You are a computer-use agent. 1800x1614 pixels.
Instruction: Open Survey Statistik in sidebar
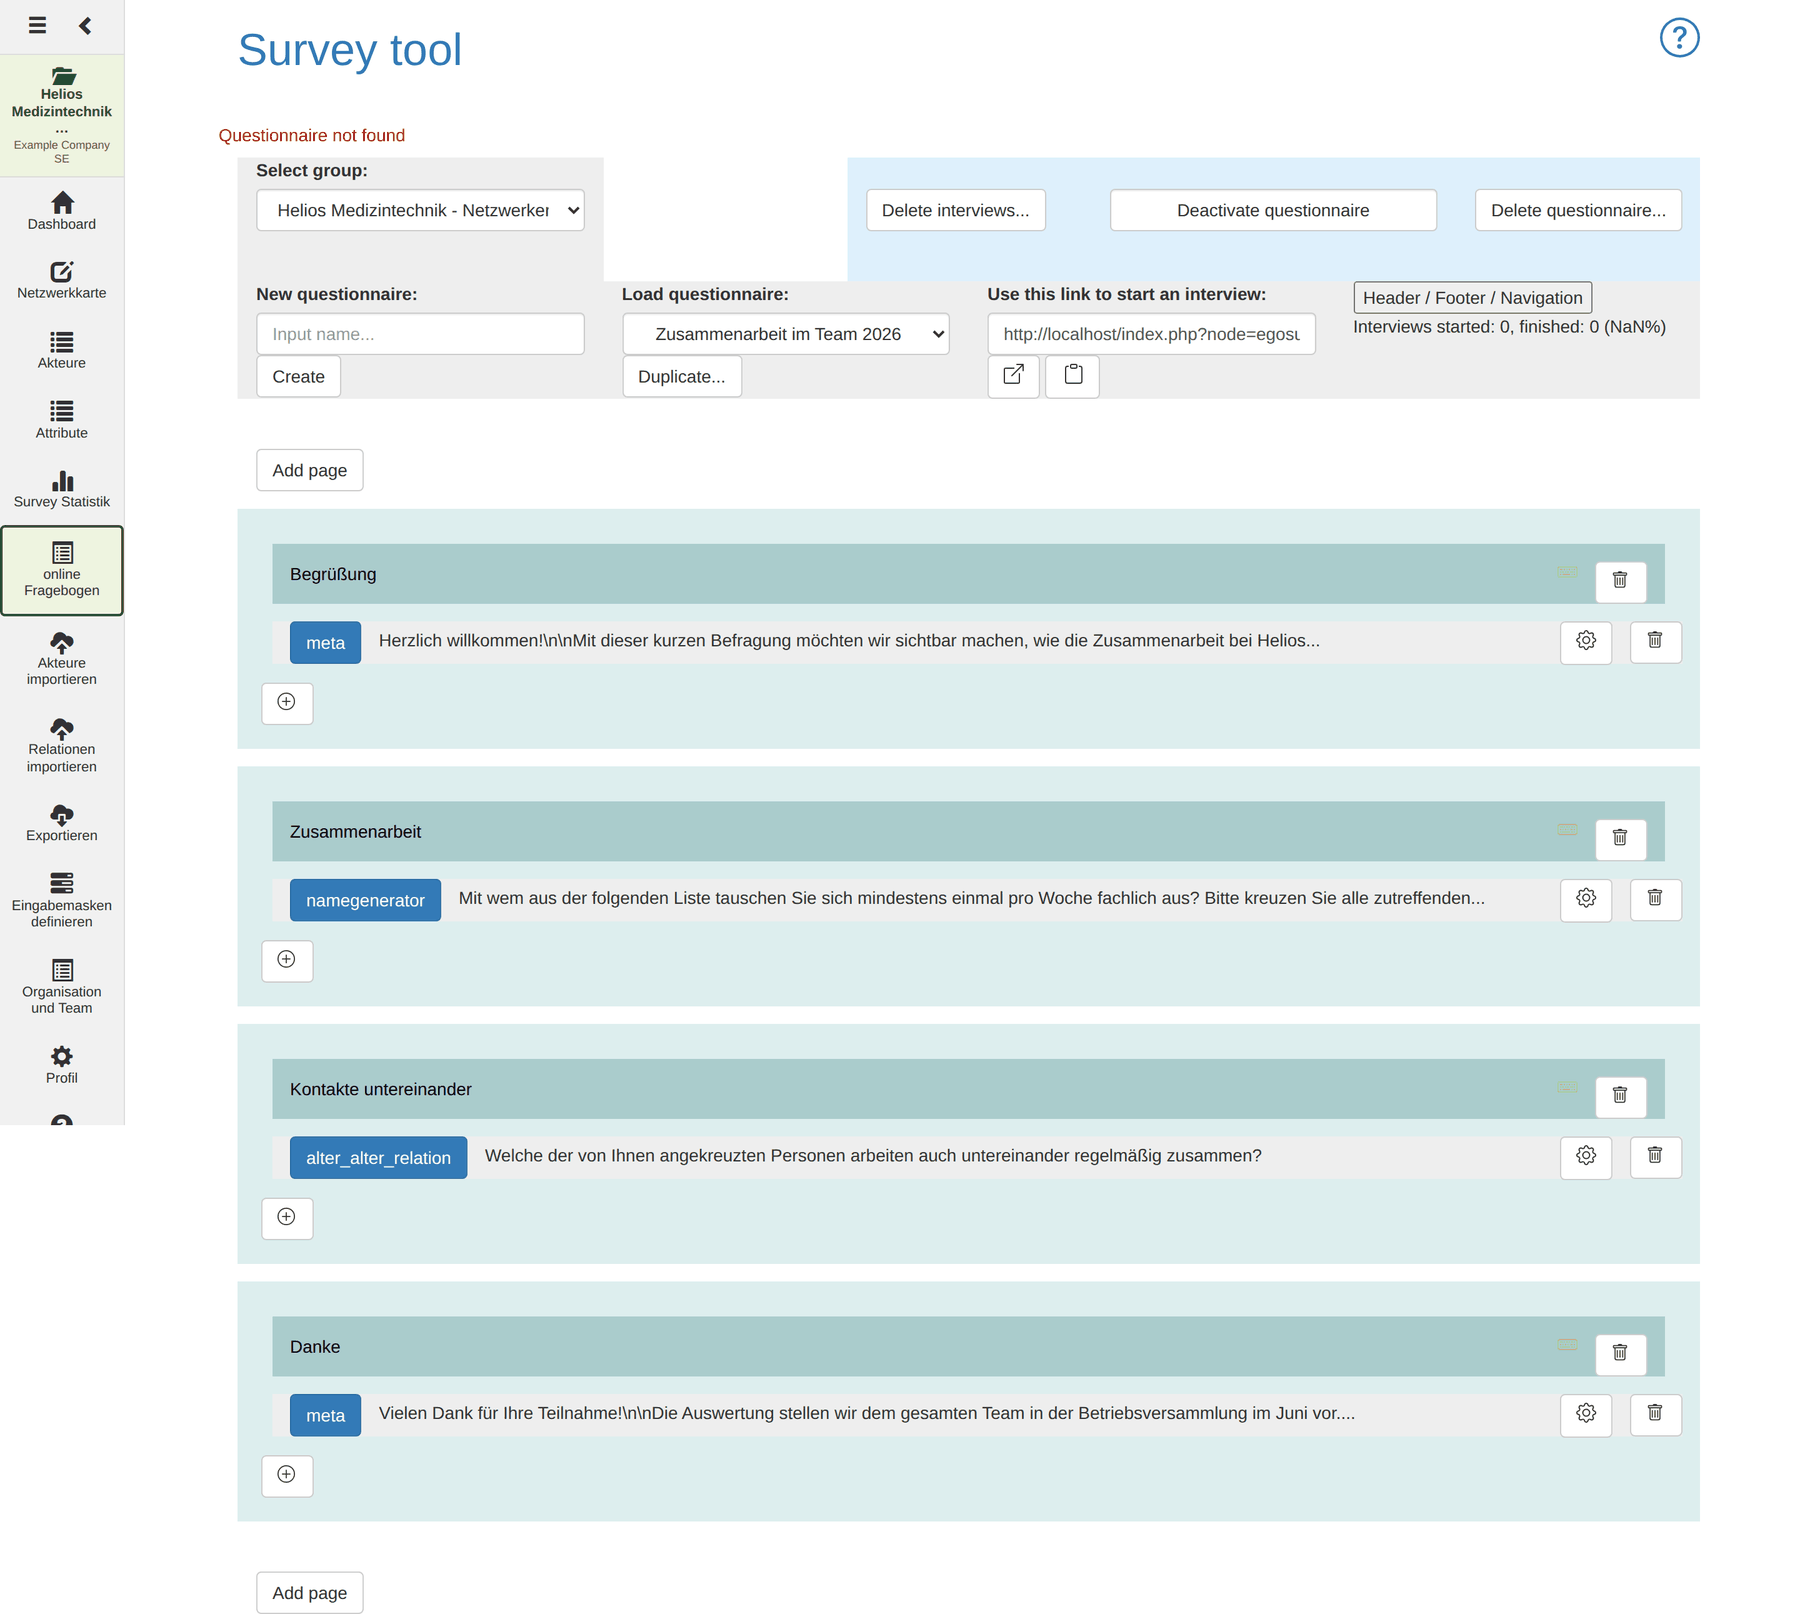click(62, 489)
